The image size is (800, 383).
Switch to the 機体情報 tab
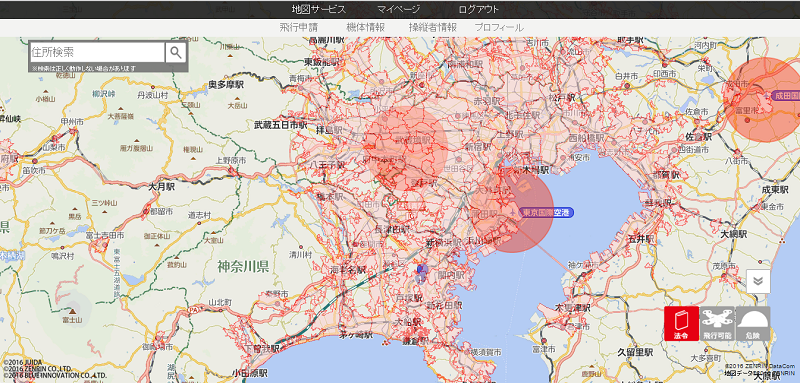click(365, 28)
